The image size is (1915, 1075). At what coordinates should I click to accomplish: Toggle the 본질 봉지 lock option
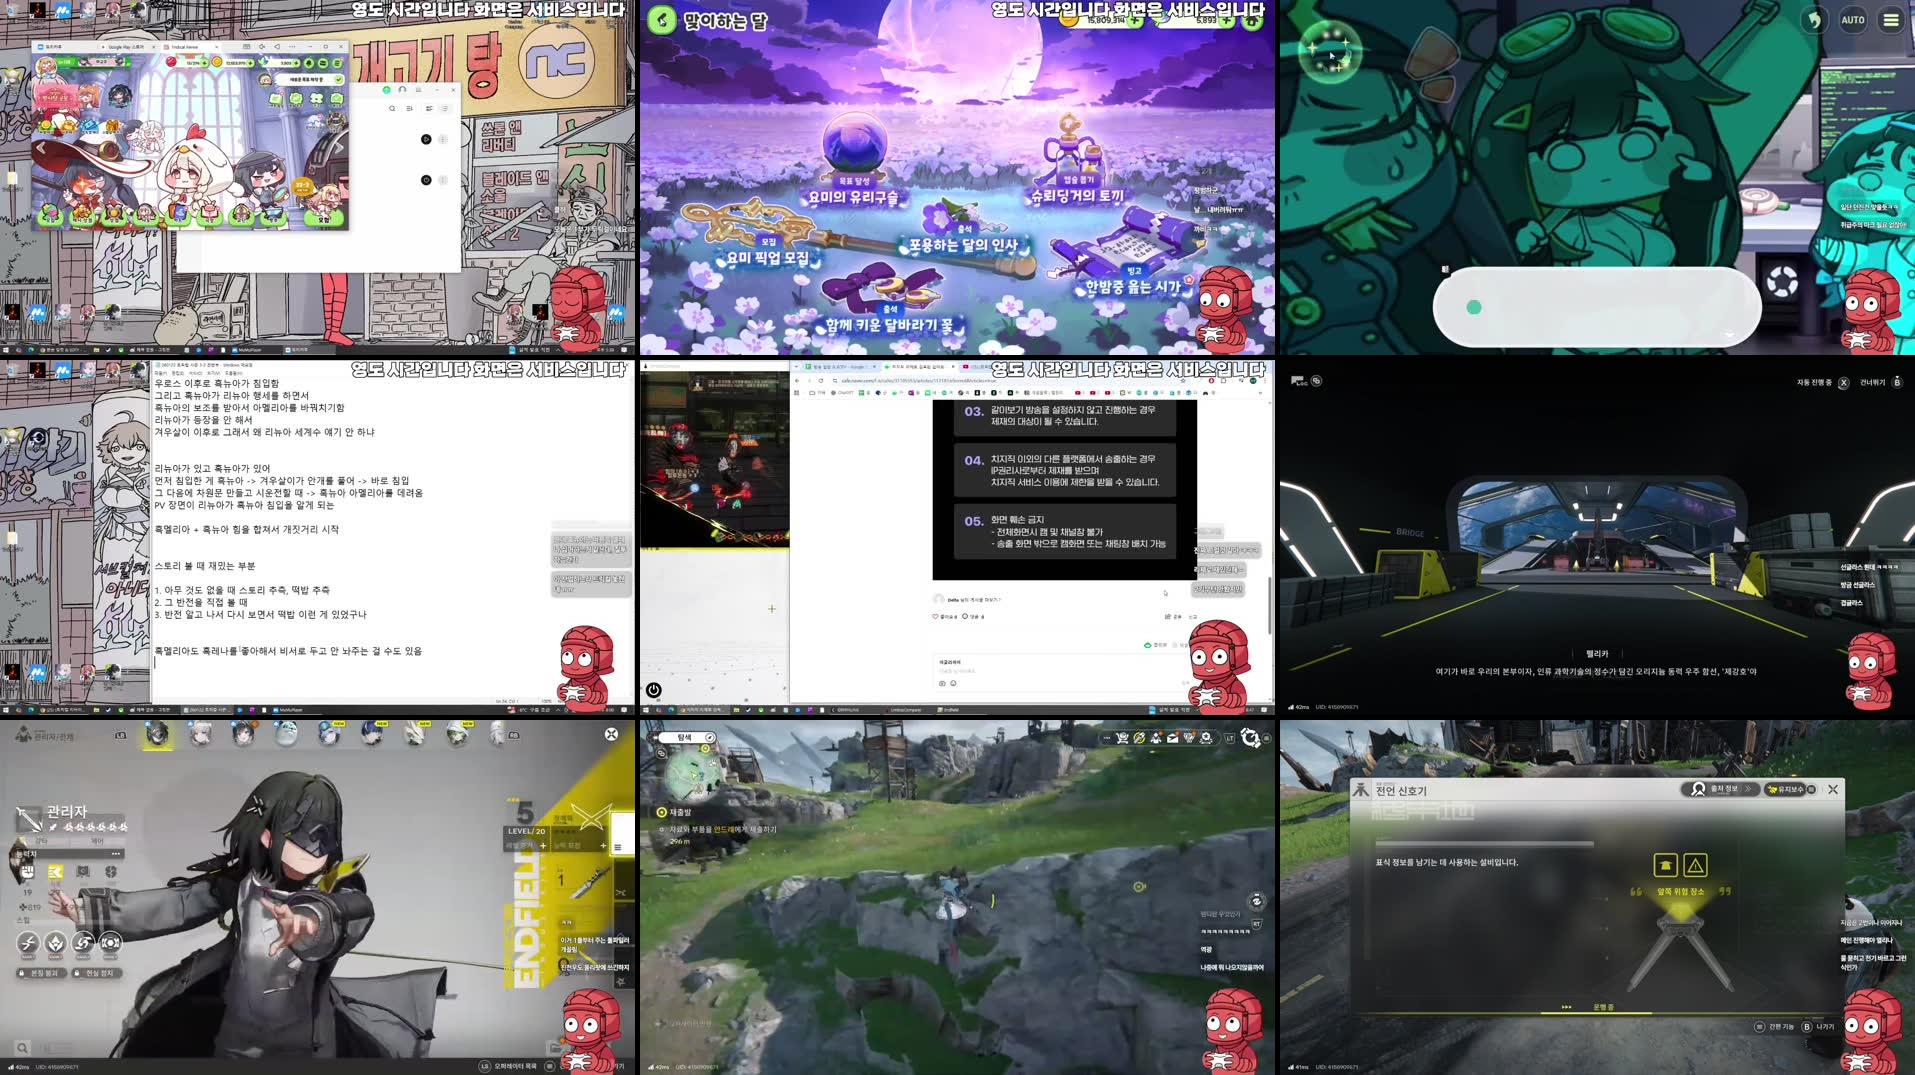[x=41, y=973]
